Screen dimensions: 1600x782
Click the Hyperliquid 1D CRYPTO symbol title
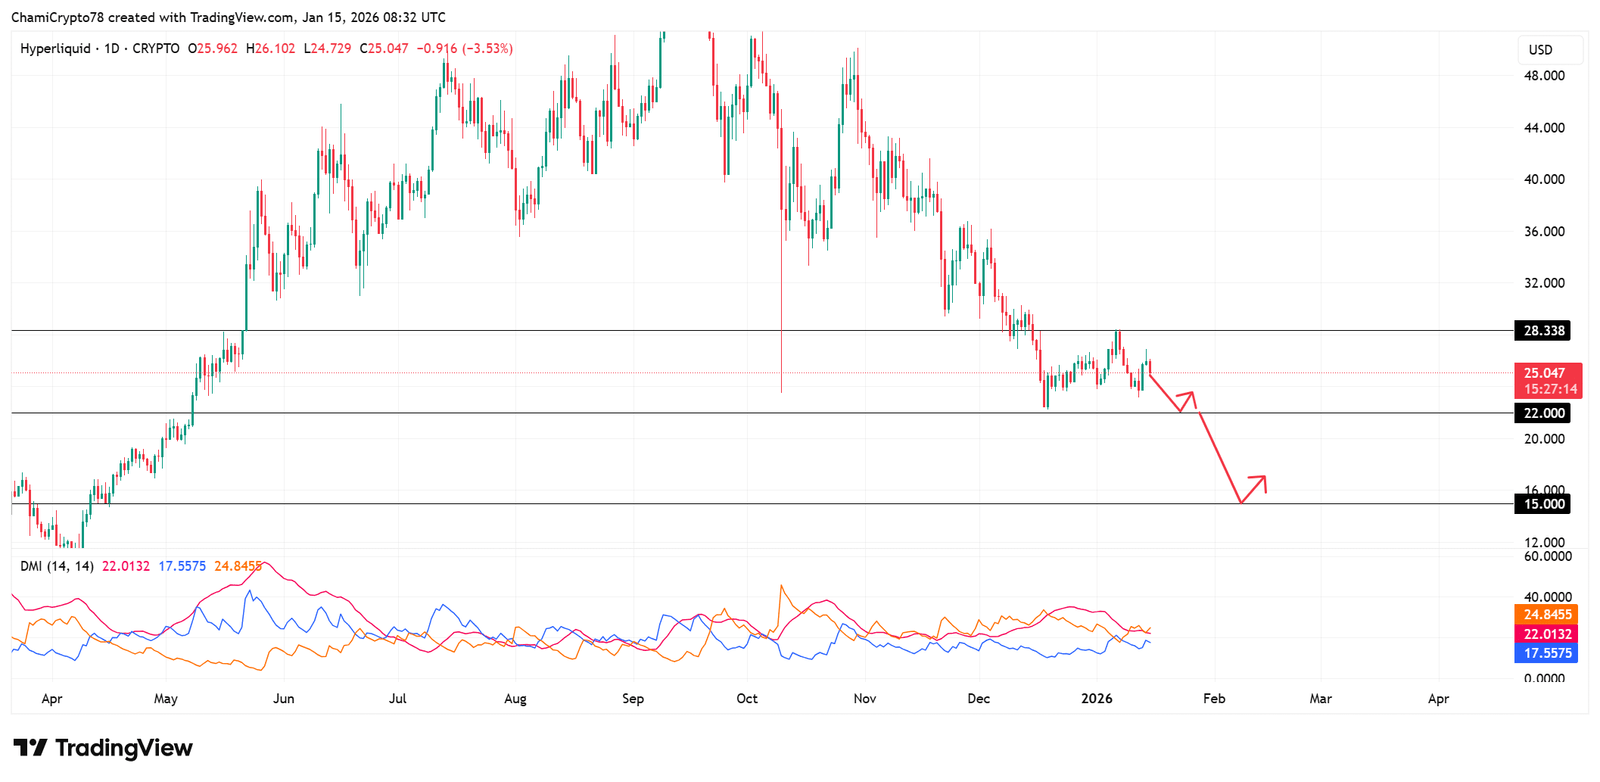[100, 48]
